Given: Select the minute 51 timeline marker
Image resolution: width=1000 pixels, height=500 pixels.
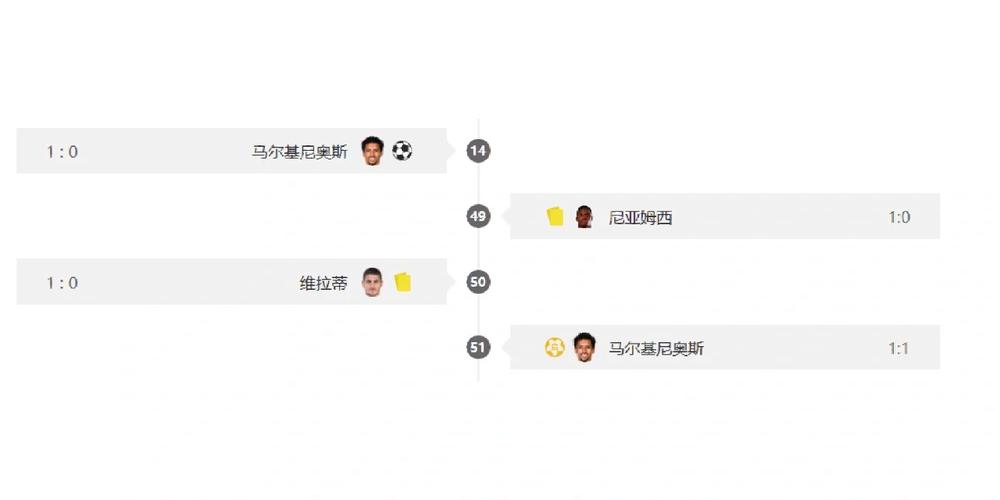Looking at the screenshot, I should pyautogui.click(x=478, y=348).
